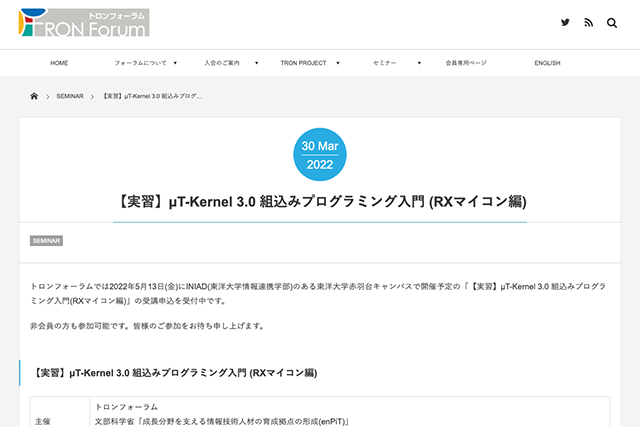
Task: Open the 入会のご案内 menu item
Action: pyautogui.click(x=222, y=63)
